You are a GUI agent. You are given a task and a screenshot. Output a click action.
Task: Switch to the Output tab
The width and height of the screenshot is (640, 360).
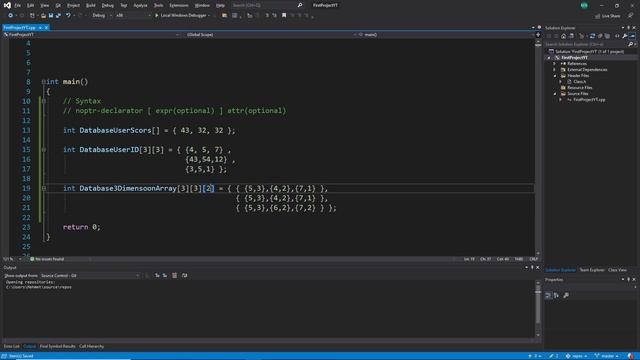pos(29,346)
